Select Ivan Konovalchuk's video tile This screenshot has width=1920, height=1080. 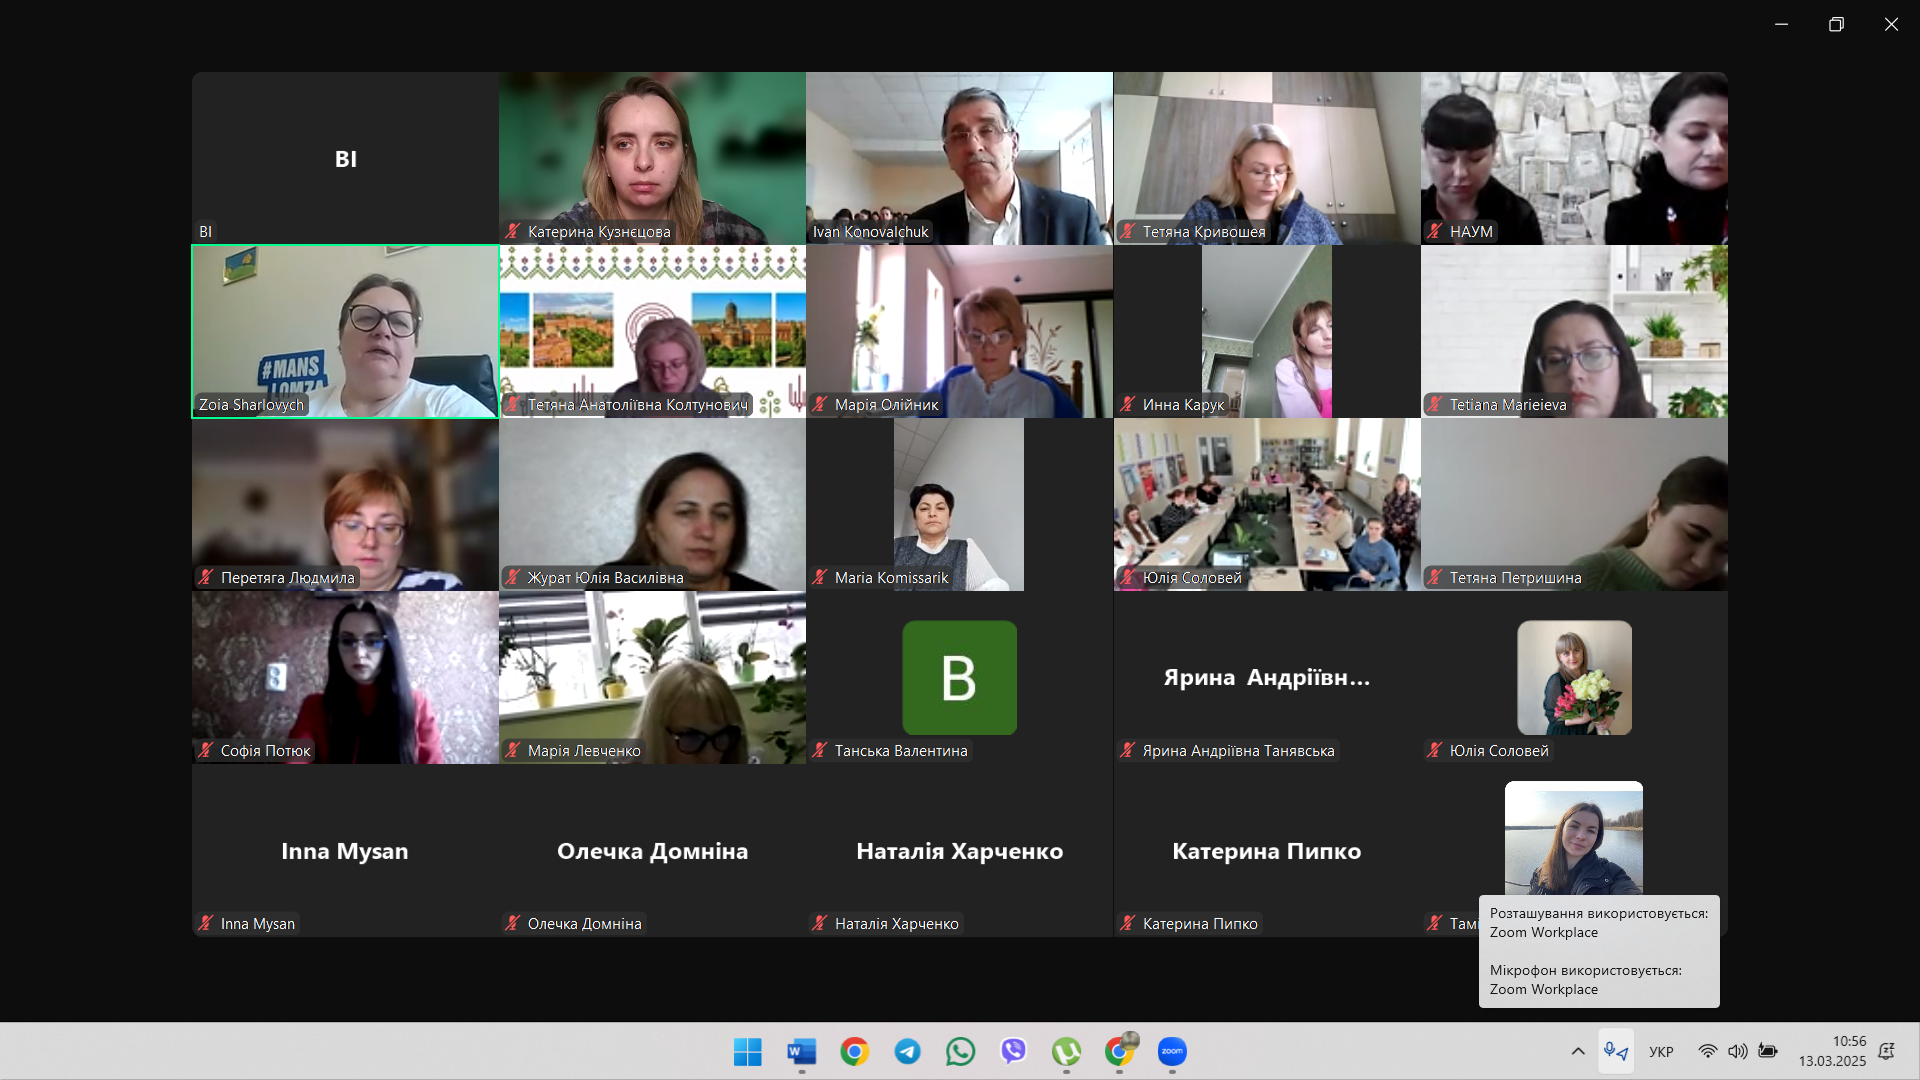959,158
